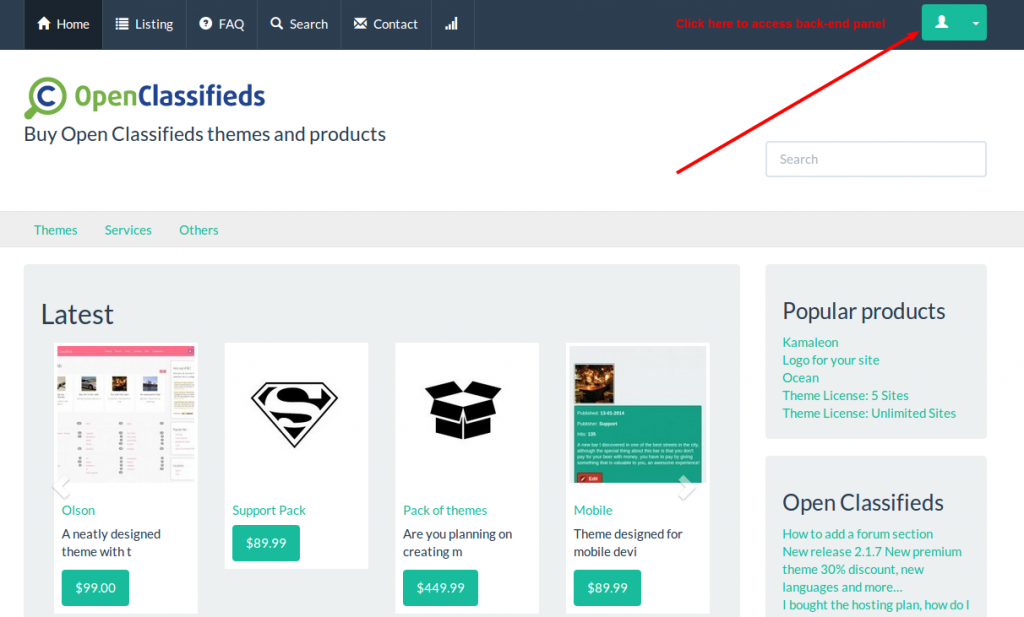The height and width of the screenshot is (617, 1024).
Task: Open Theme License: Unlimited Sites link
Action: [x=869, y=413]
